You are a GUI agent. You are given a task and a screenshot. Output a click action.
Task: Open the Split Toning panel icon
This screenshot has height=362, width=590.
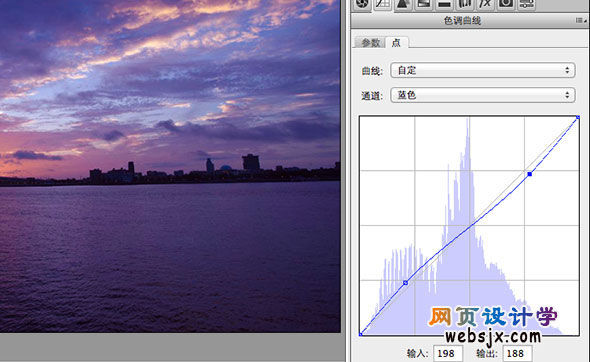pyautogui.click(x=444, y=5)
